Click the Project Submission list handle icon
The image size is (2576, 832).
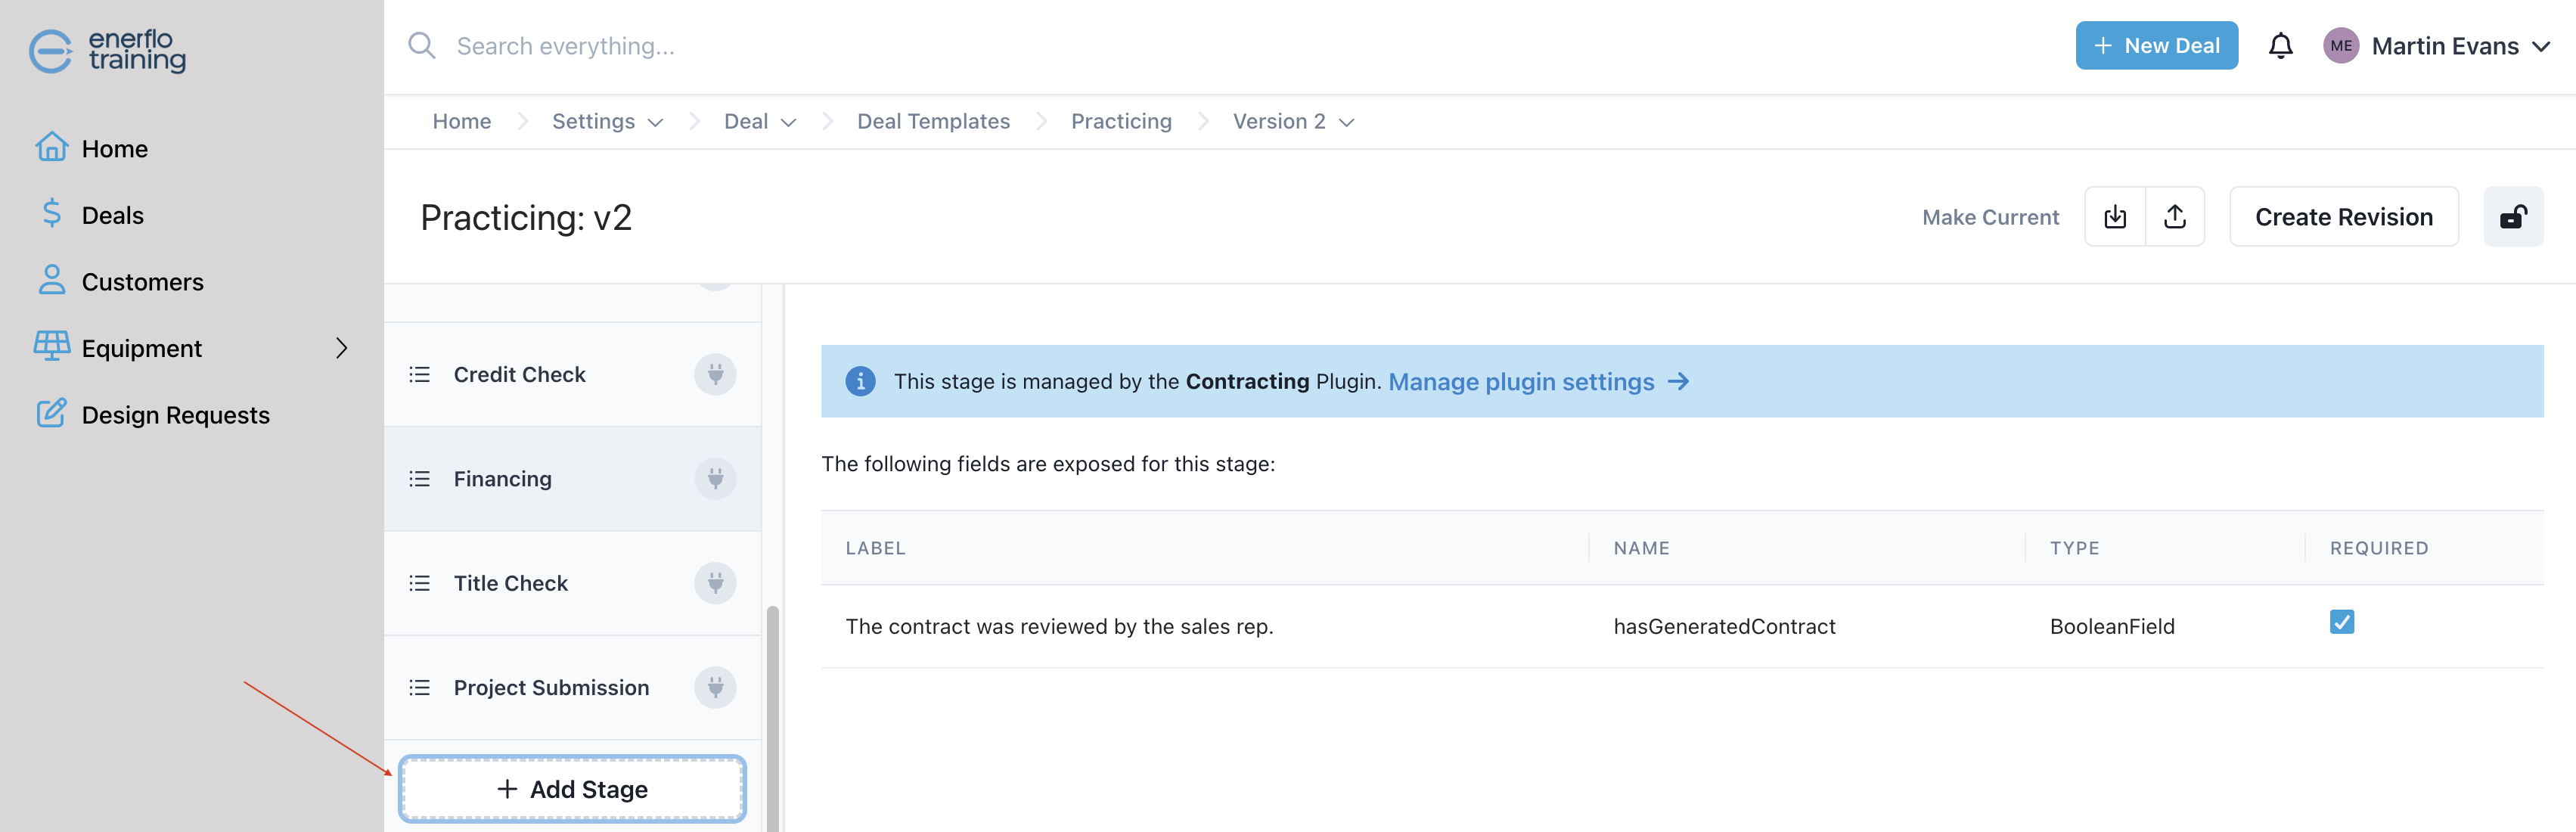click(x=420, y=688)
